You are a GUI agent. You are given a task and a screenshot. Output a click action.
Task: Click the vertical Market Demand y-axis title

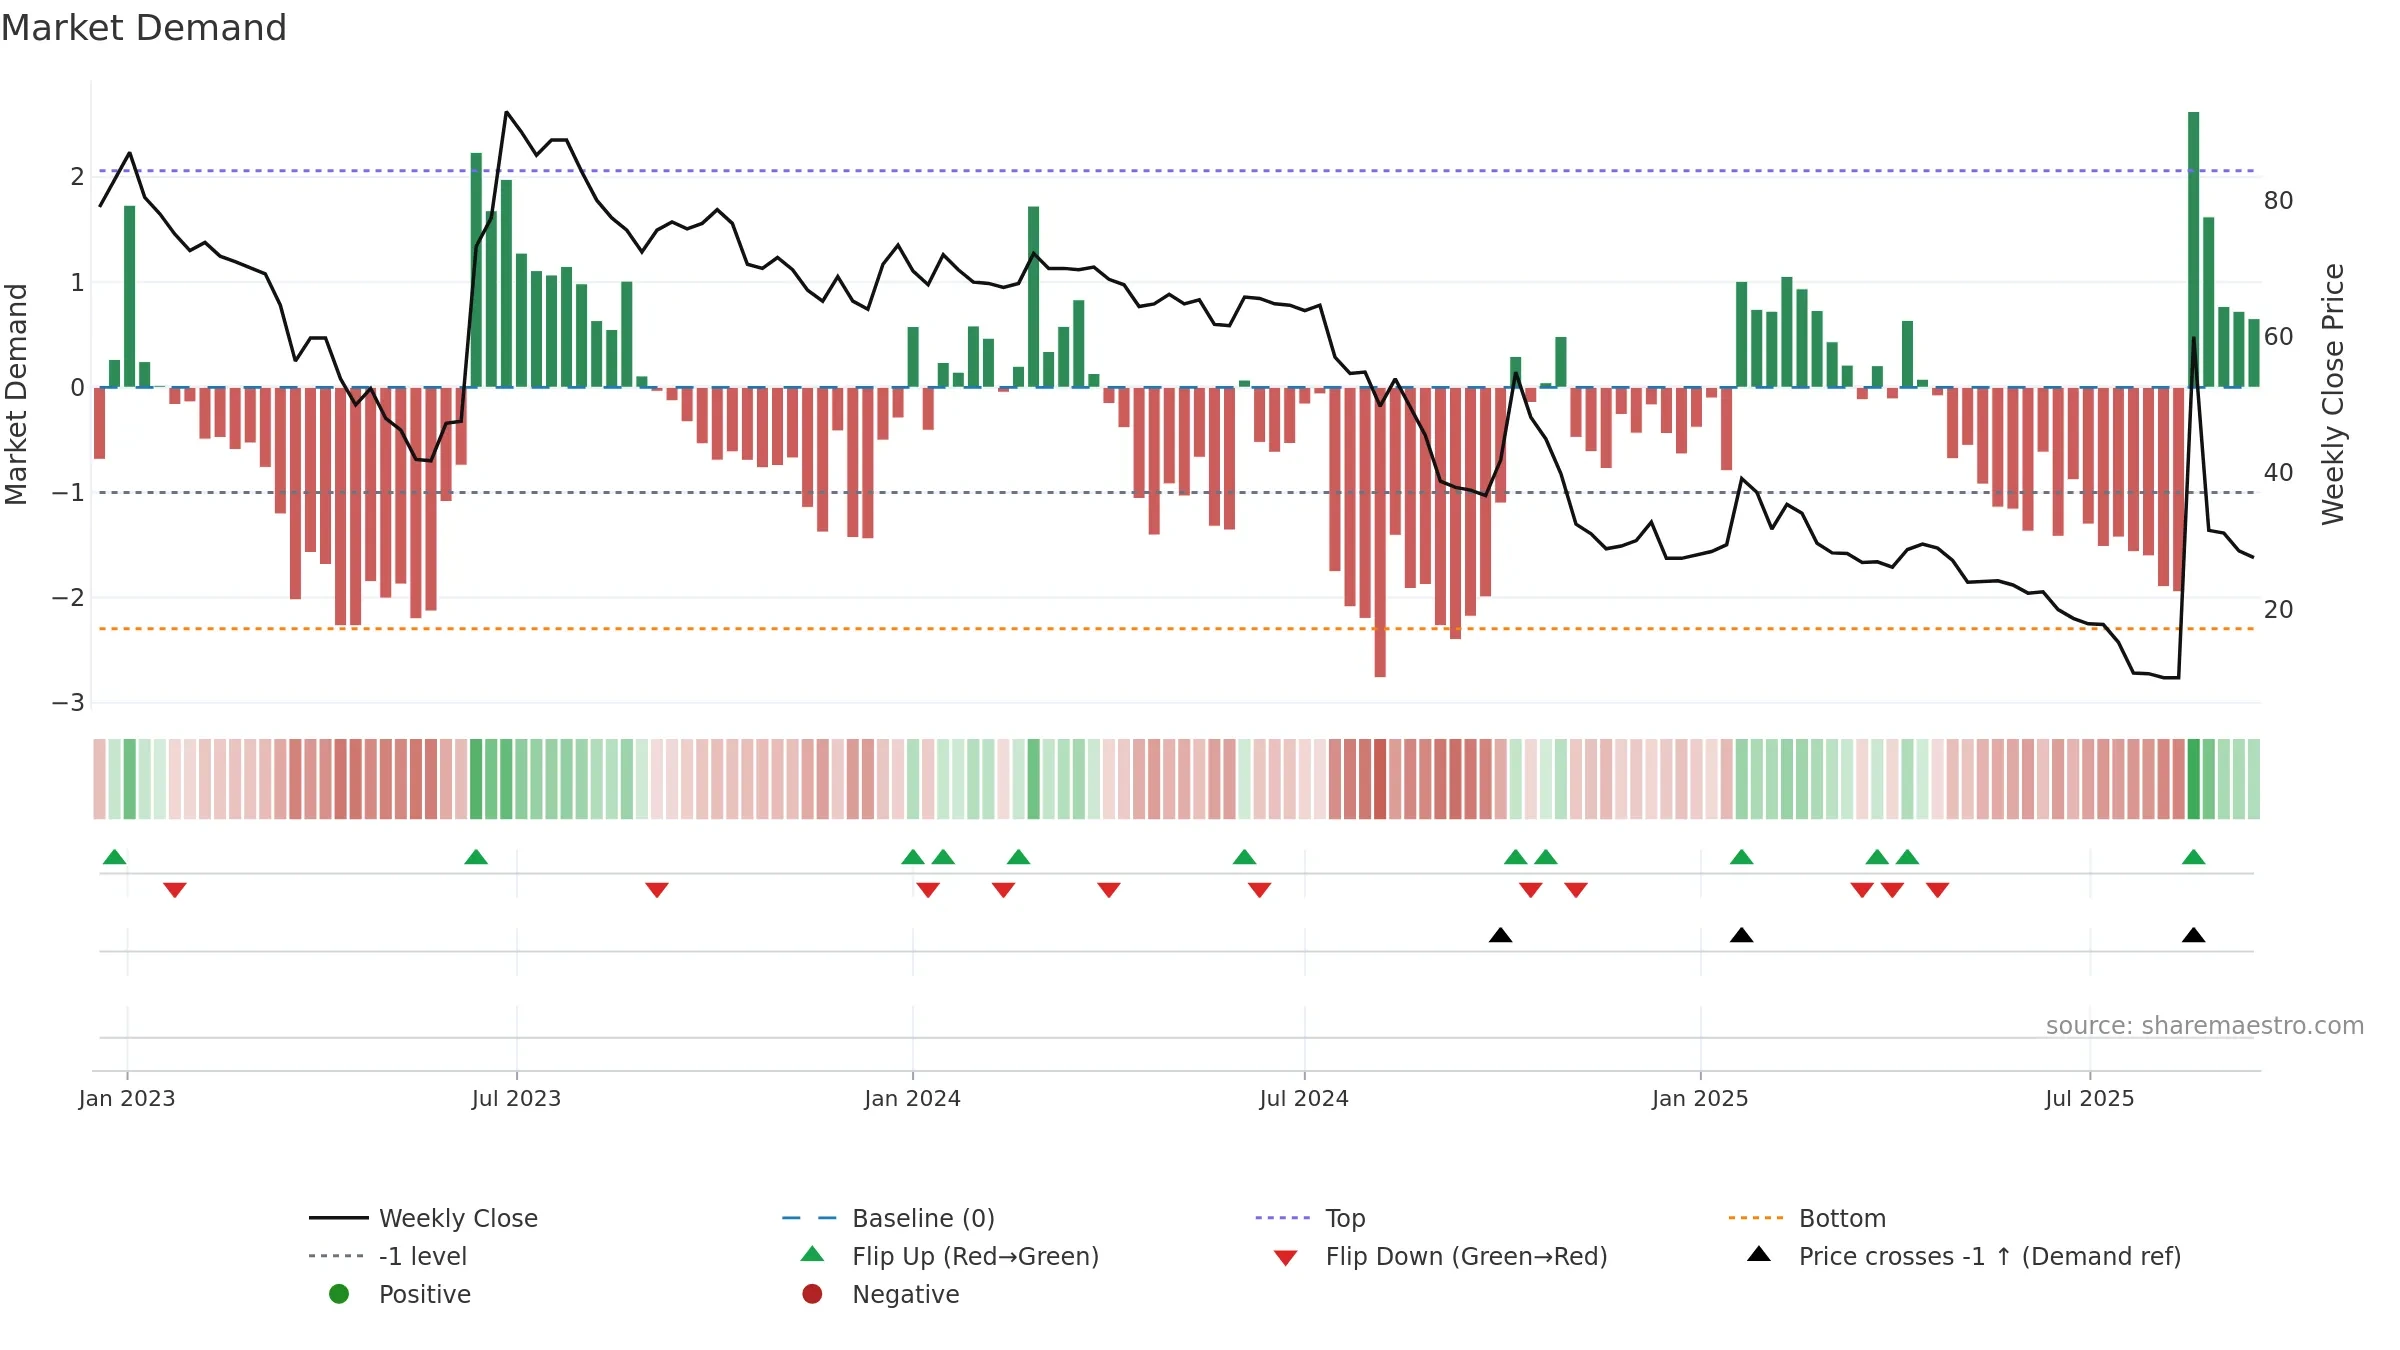coord(17,394)
